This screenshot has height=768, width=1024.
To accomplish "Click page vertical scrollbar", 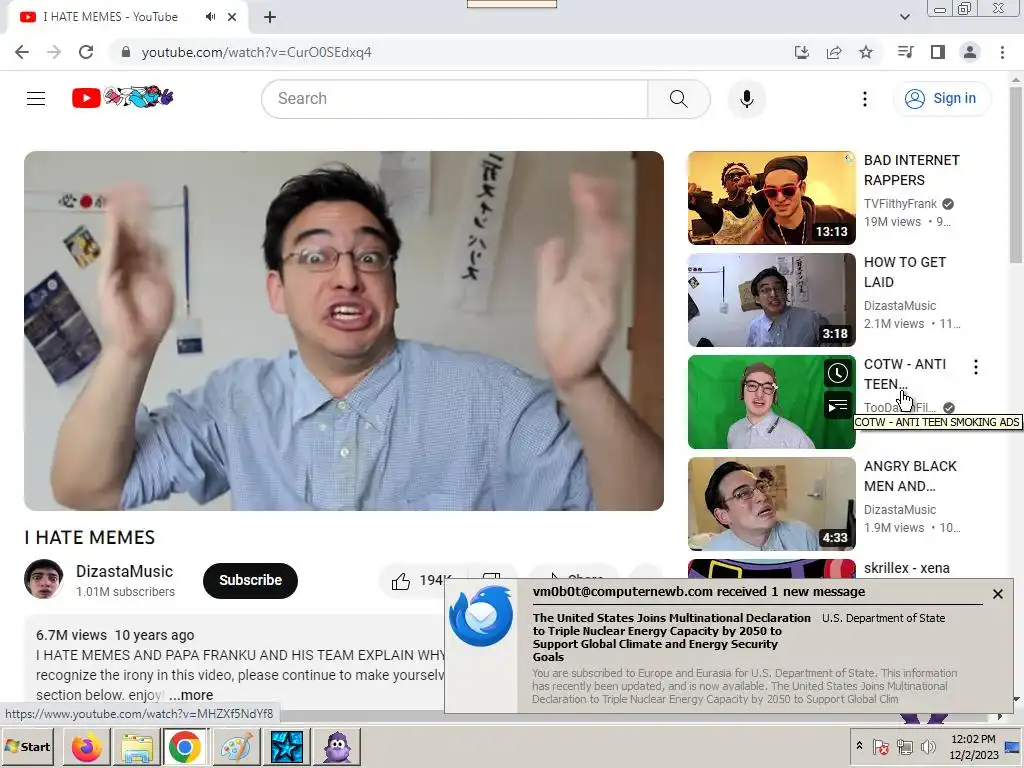I will (1016, 174).
